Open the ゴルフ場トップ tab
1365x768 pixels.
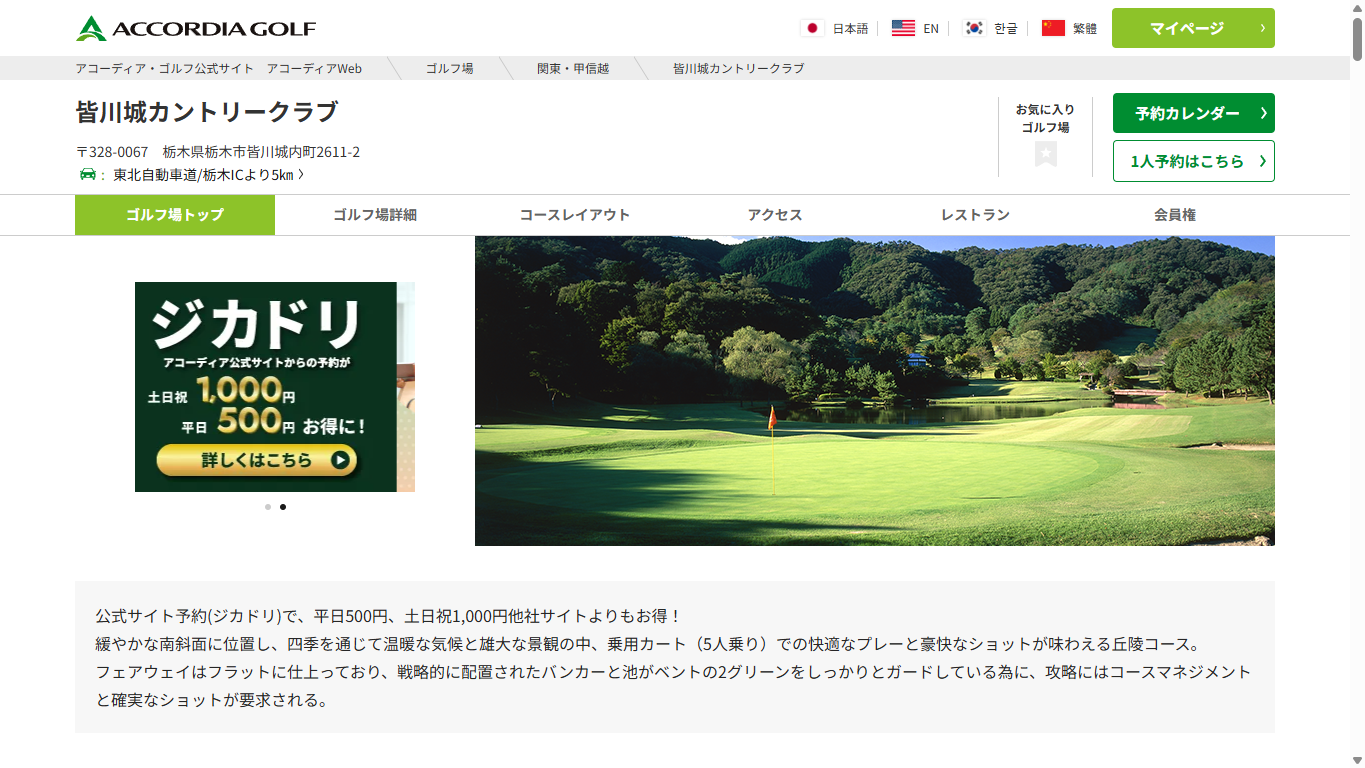click(x=175, y=215)
